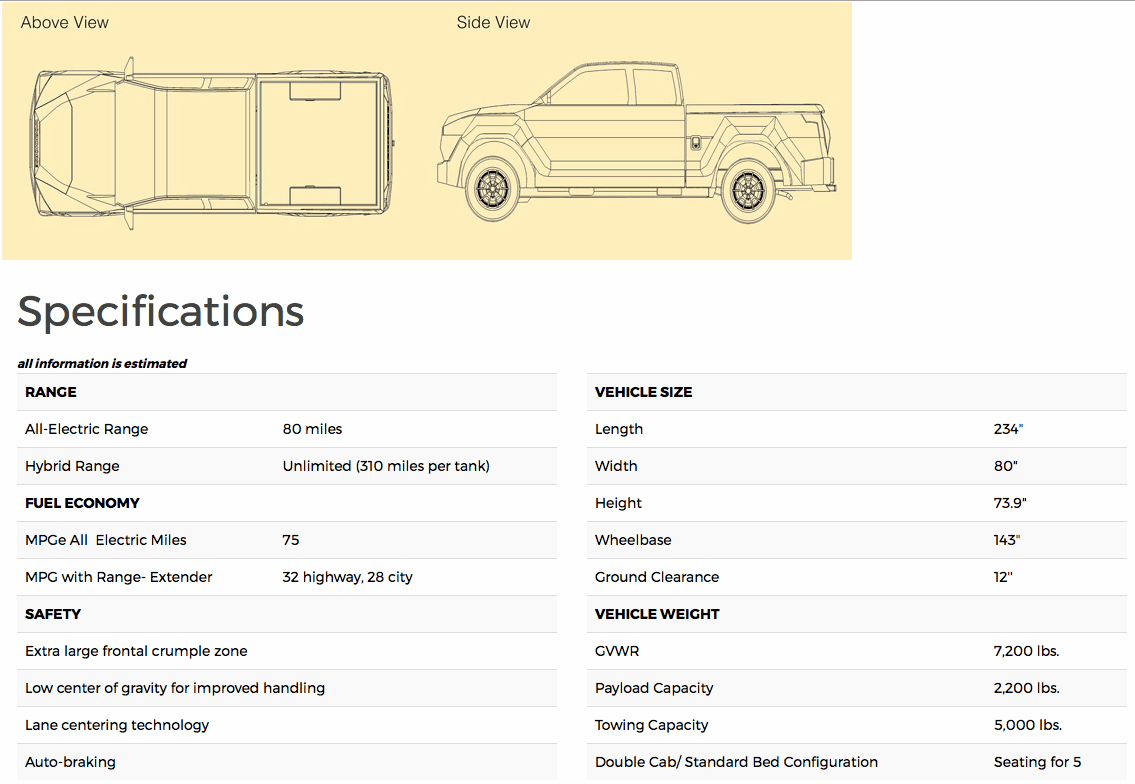Click the 'Auto-braking' row
Screen dimensions: 1135x784
click(x=287, y=762)
